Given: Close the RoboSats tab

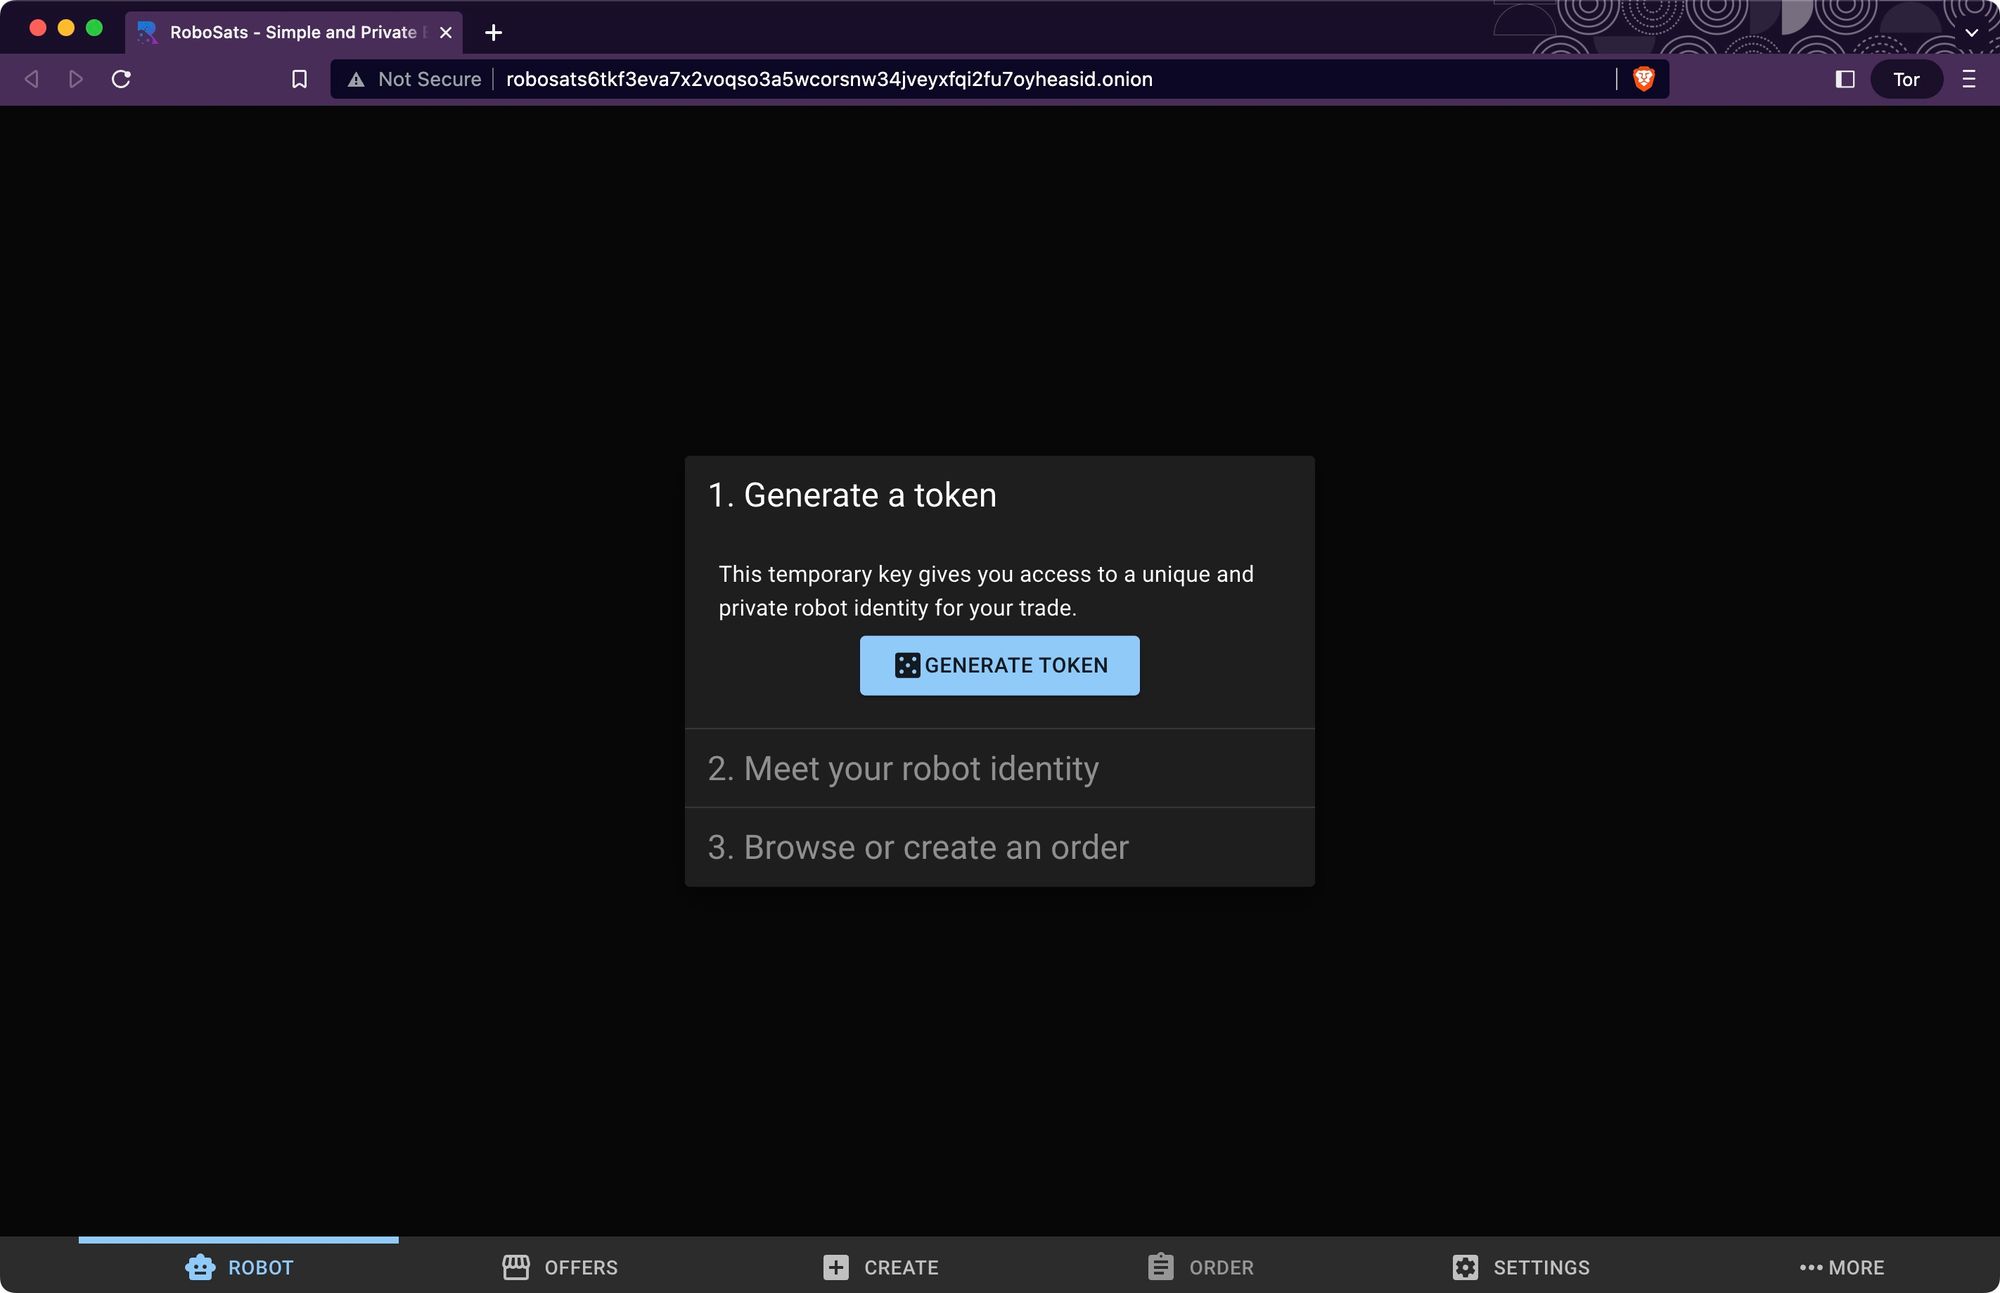Looking at the screenshot, I should tap(446, 32).
